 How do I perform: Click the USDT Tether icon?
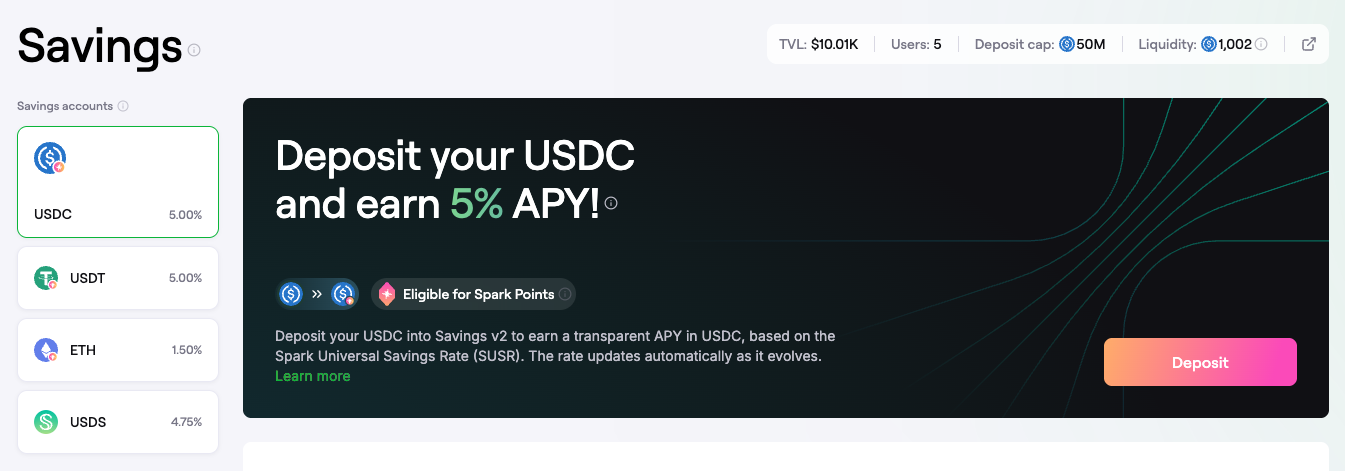click(x=46, y=278)
